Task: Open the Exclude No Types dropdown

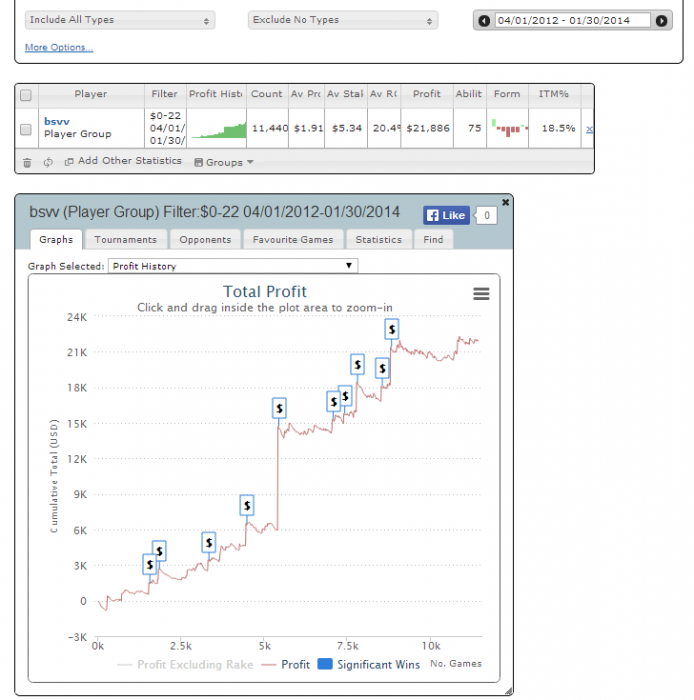Action: (x=343, y=20)
